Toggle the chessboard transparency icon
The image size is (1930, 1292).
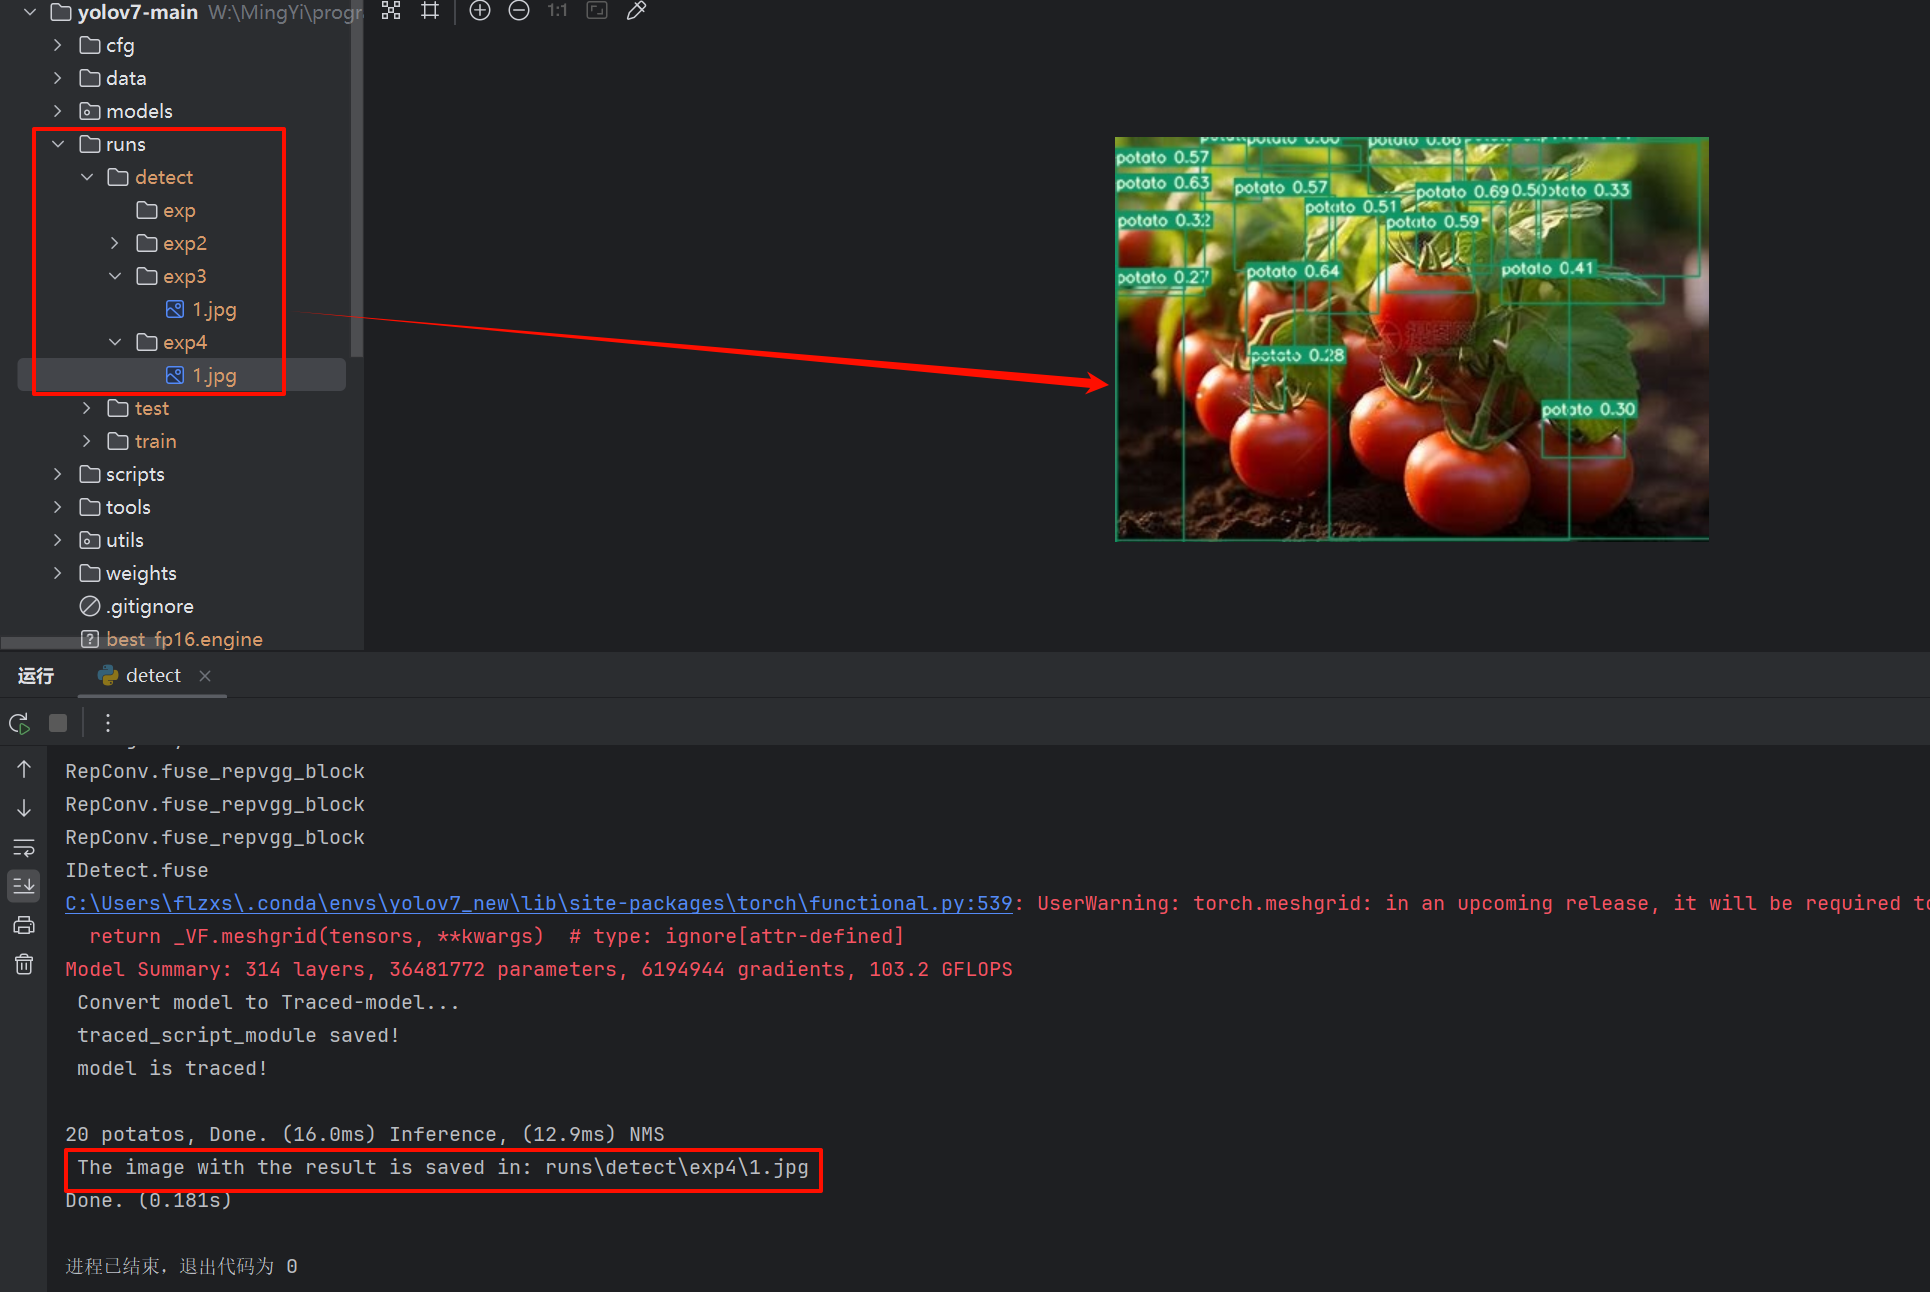pyautogui.click(x=391, y=11)
